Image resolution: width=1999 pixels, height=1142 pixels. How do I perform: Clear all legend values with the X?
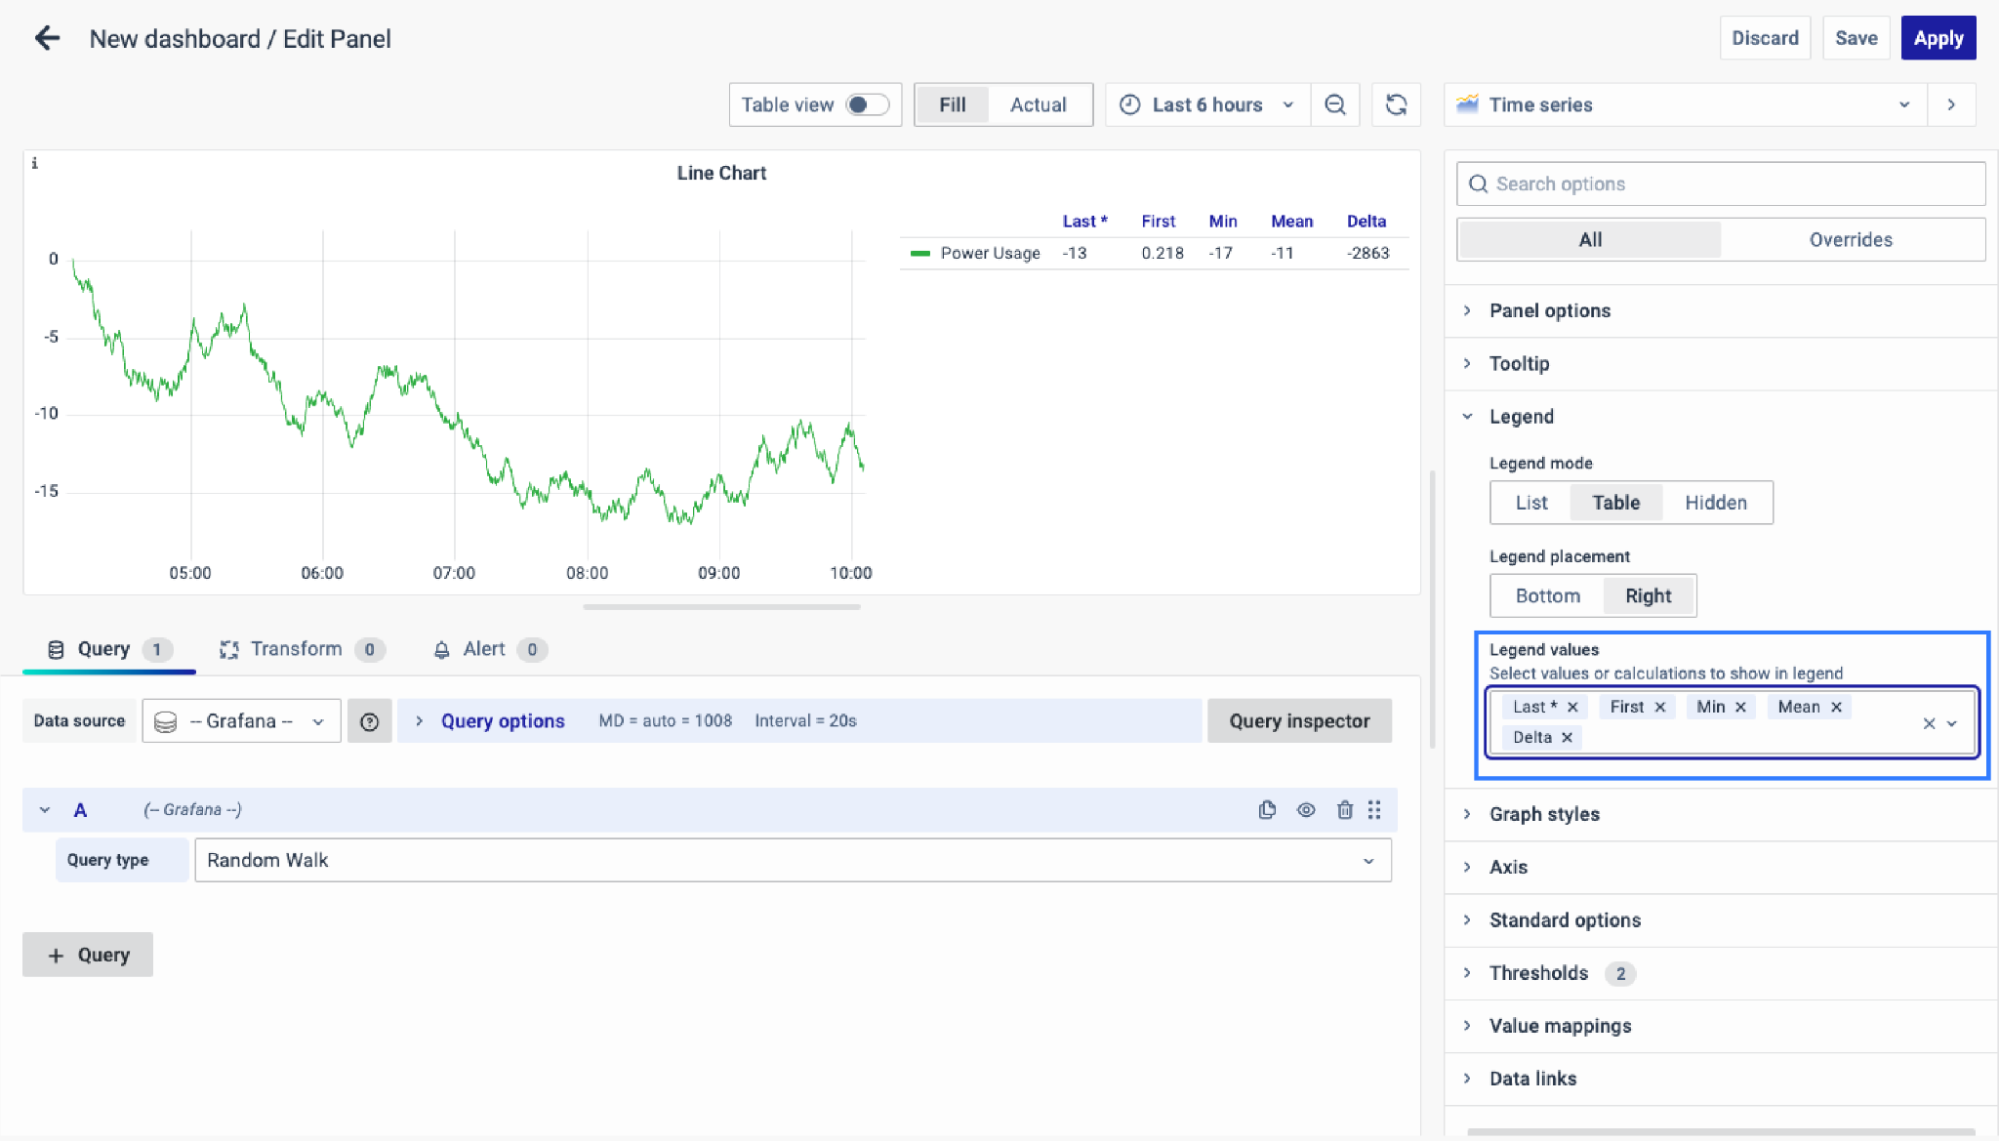(x=1929, y=723)
